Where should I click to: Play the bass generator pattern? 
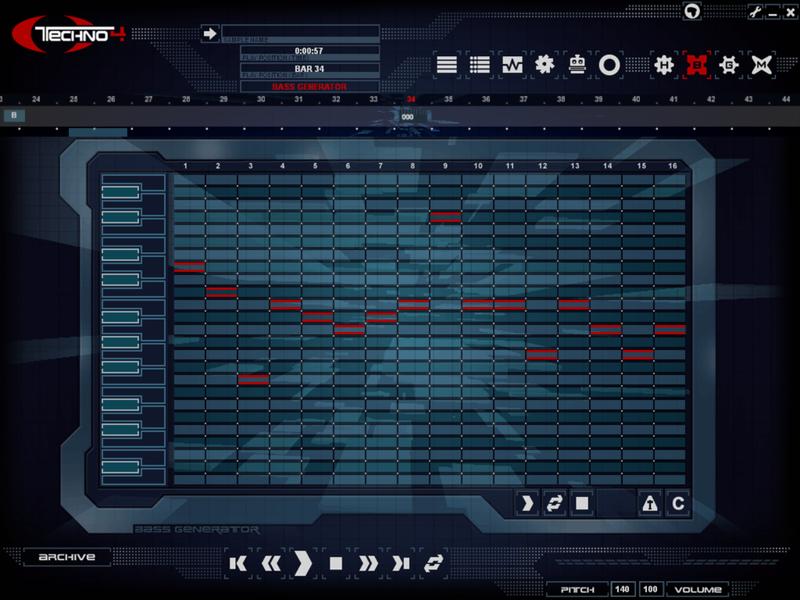click(527, 504)
